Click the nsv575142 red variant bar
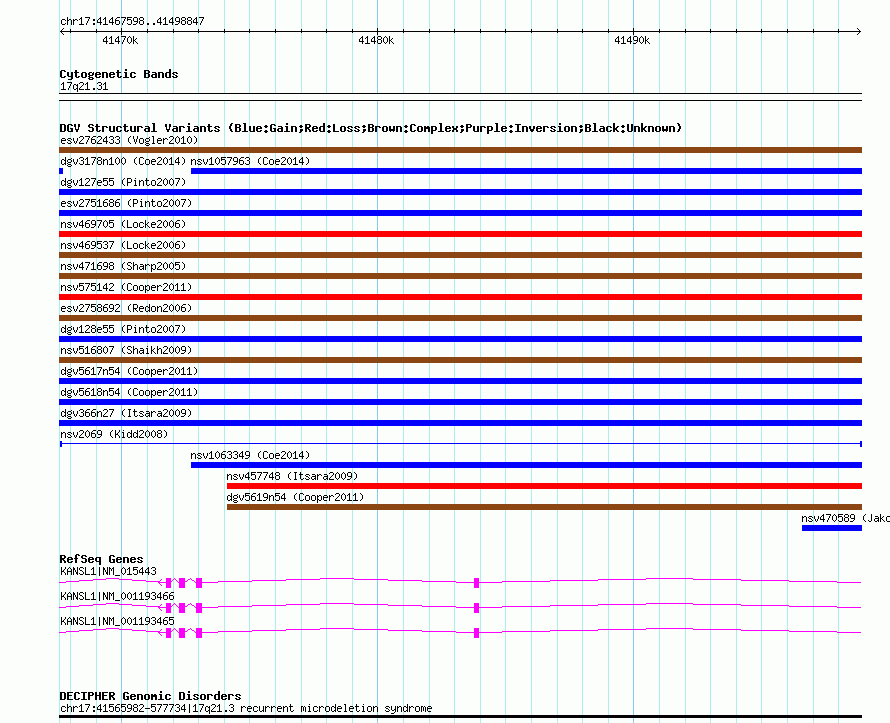 (460, 297)
